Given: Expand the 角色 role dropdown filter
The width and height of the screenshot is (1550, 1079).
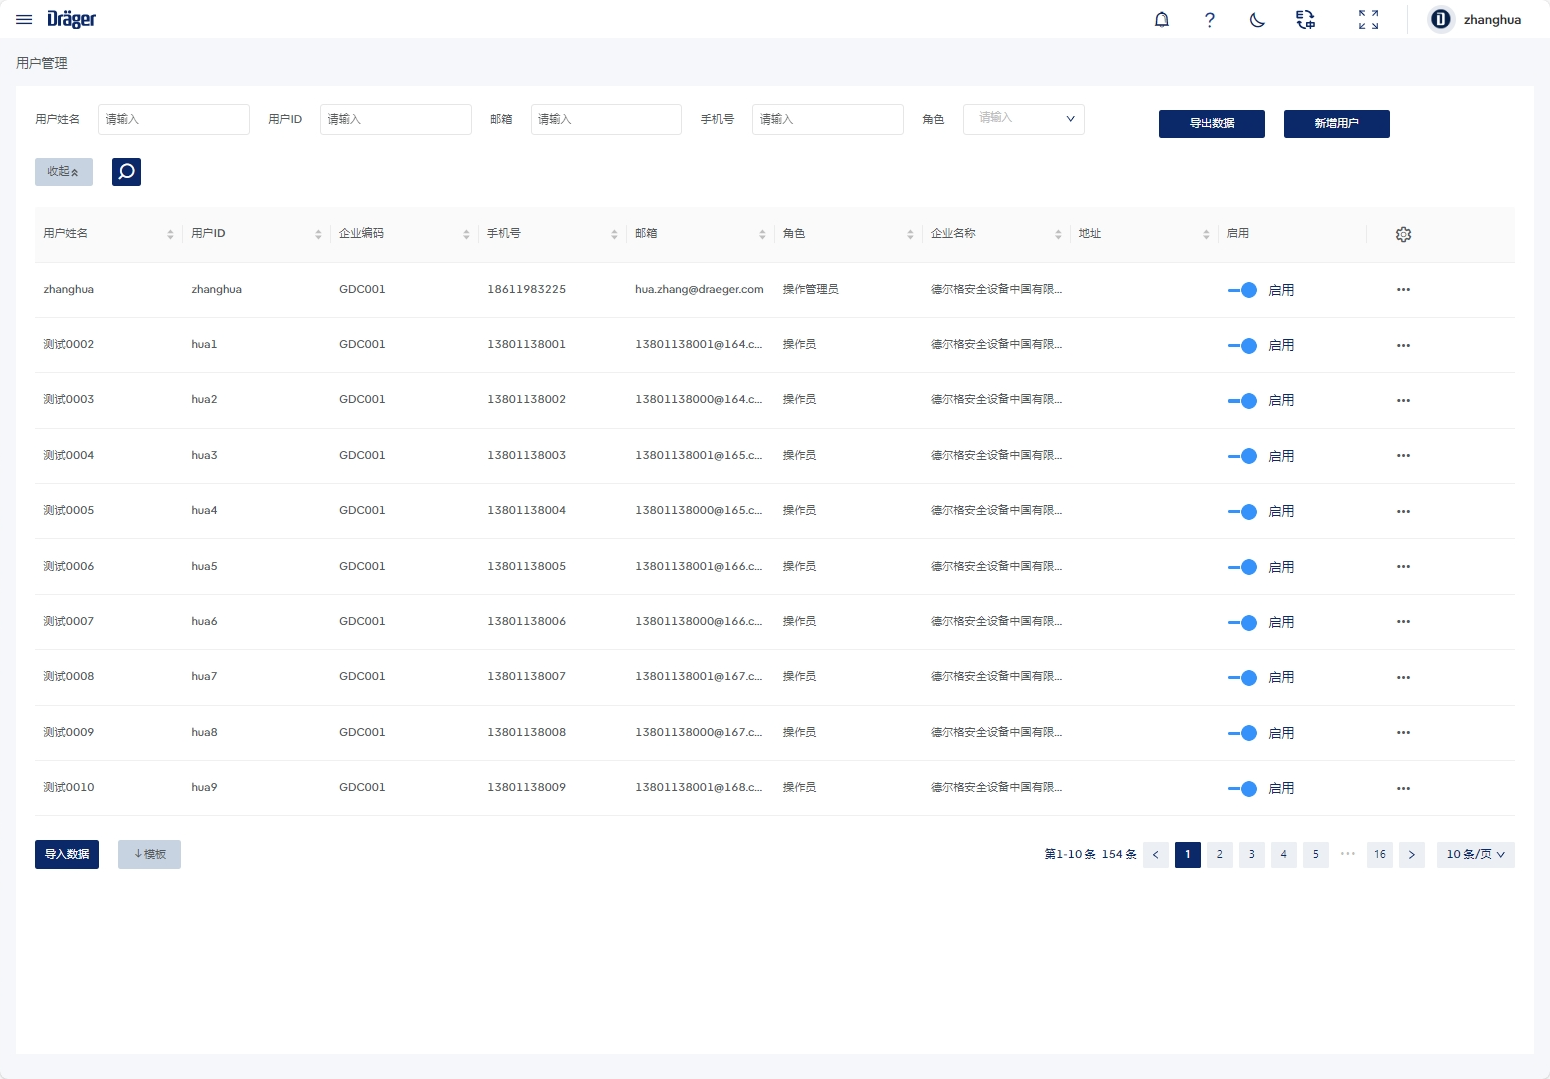Looking at the screenshot, I should 1023,119.
